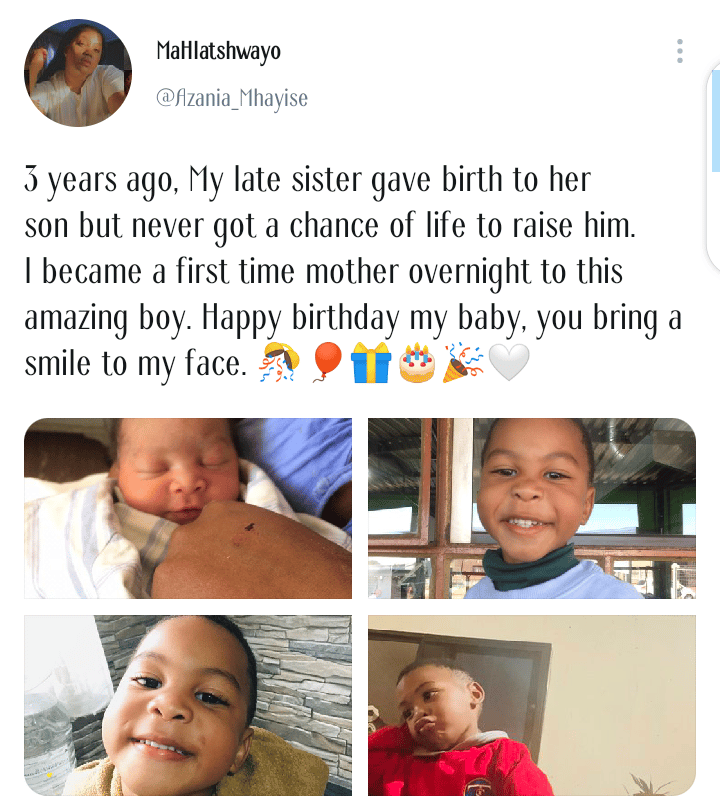Open photo of boy by stone wall
The width and height of the screenshot is (720, 796).
click(x=188, y=705)
